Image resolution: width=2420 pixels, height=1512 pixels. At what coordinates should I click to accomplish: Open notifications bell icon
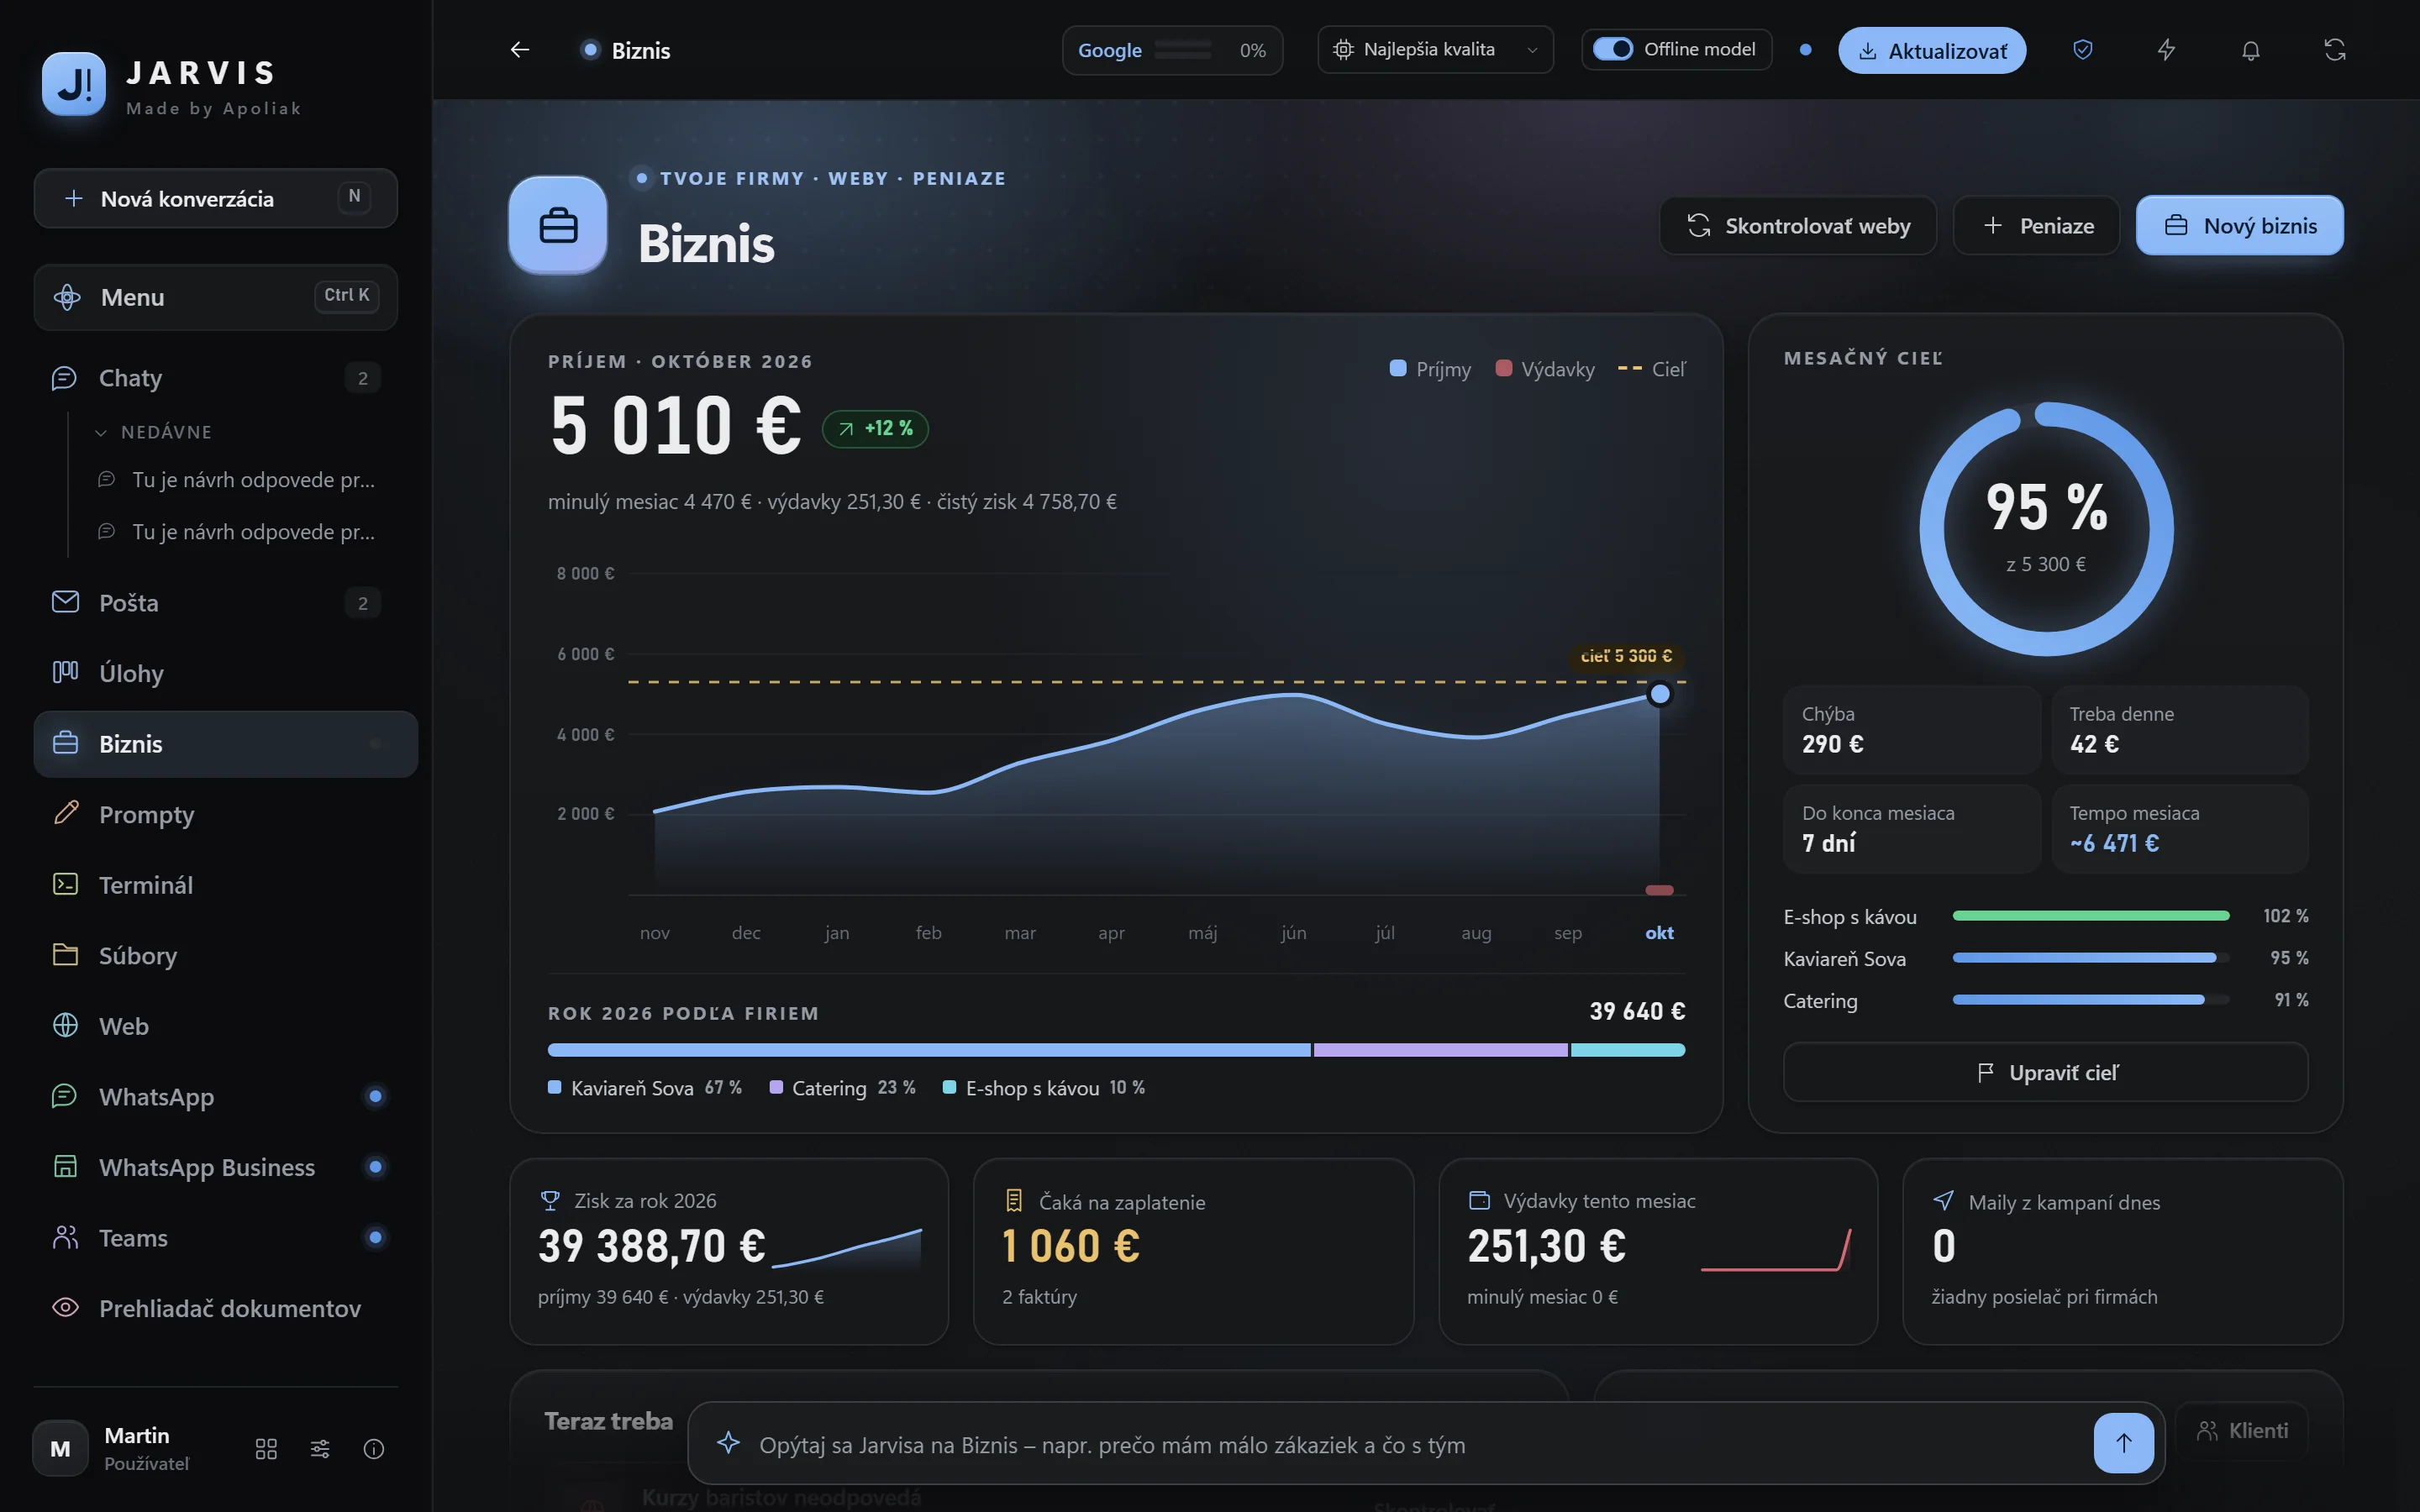(x=2250, y=50)
